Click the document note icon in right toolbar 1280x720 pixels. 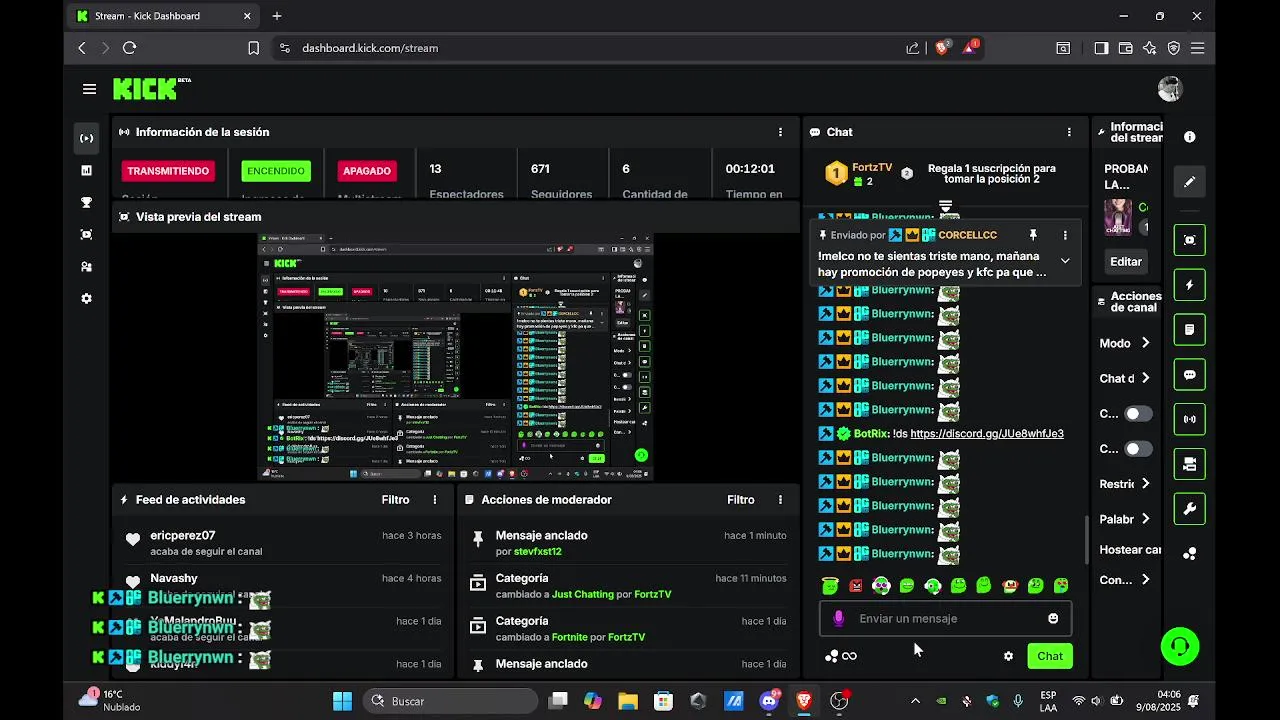(1189, 329)
